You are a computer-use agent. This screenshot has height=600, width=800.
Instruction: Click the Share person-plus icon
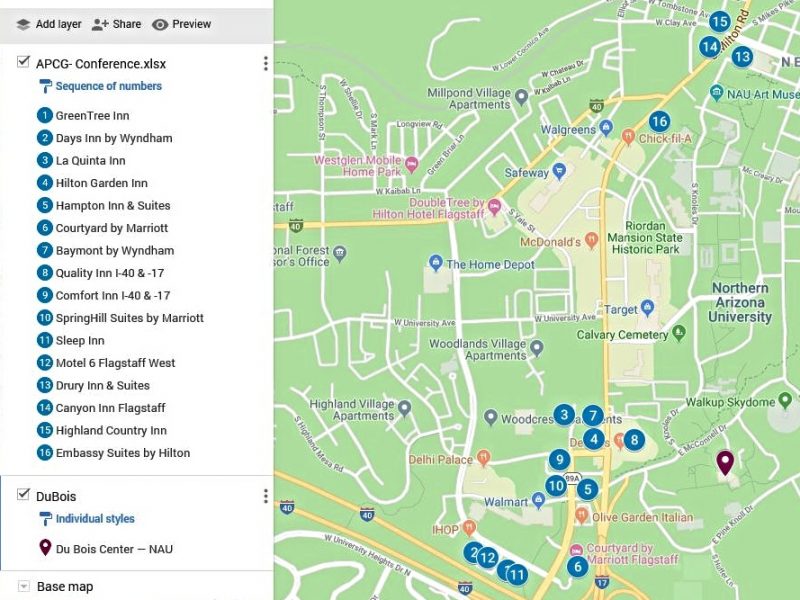100,24
